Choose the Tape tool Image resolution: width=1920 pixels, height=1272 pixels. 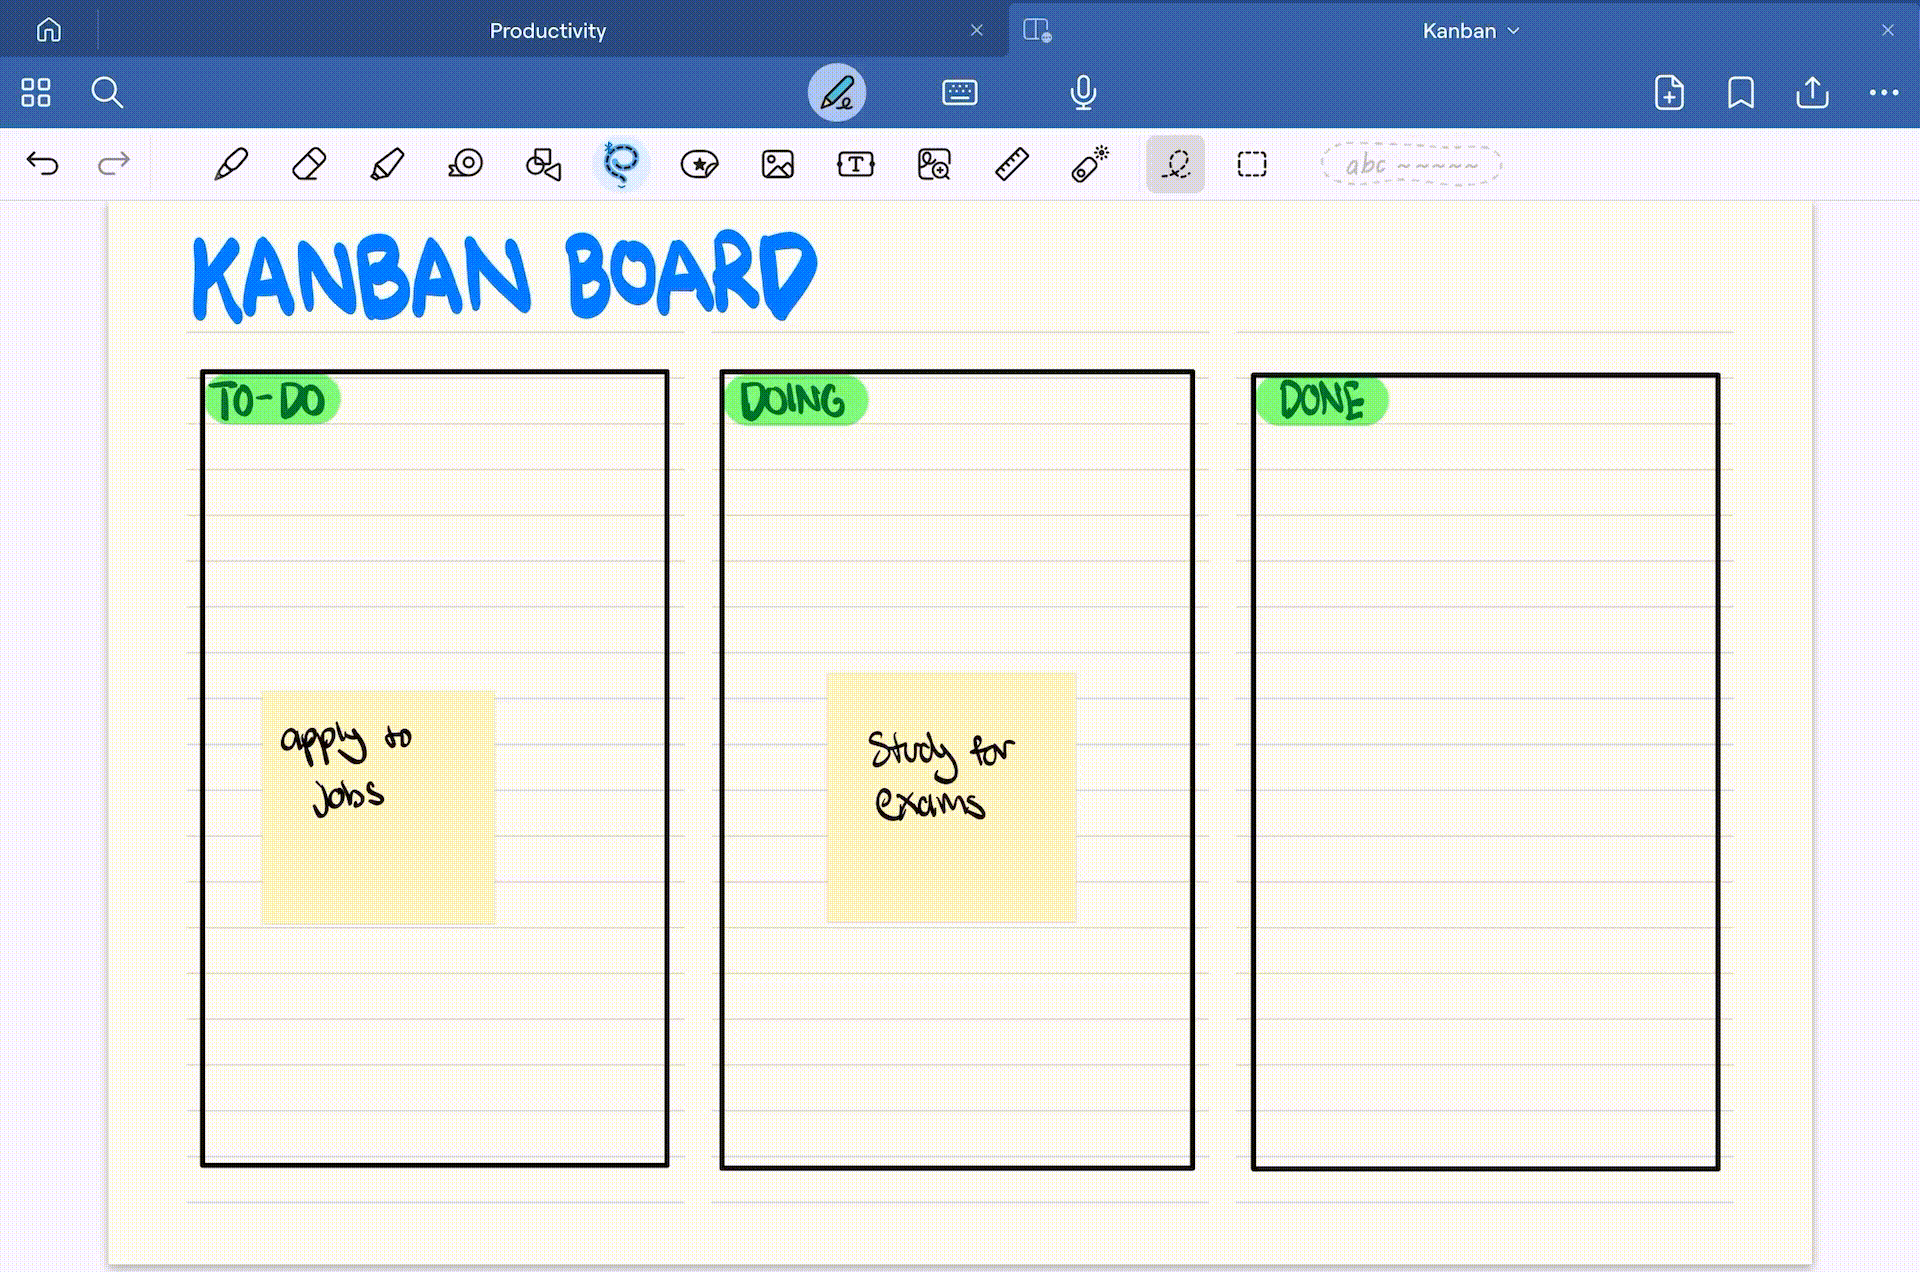(465, 164)
